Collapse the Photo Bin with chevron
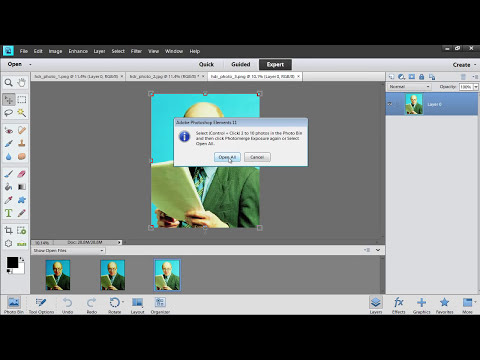 (378, 250)
